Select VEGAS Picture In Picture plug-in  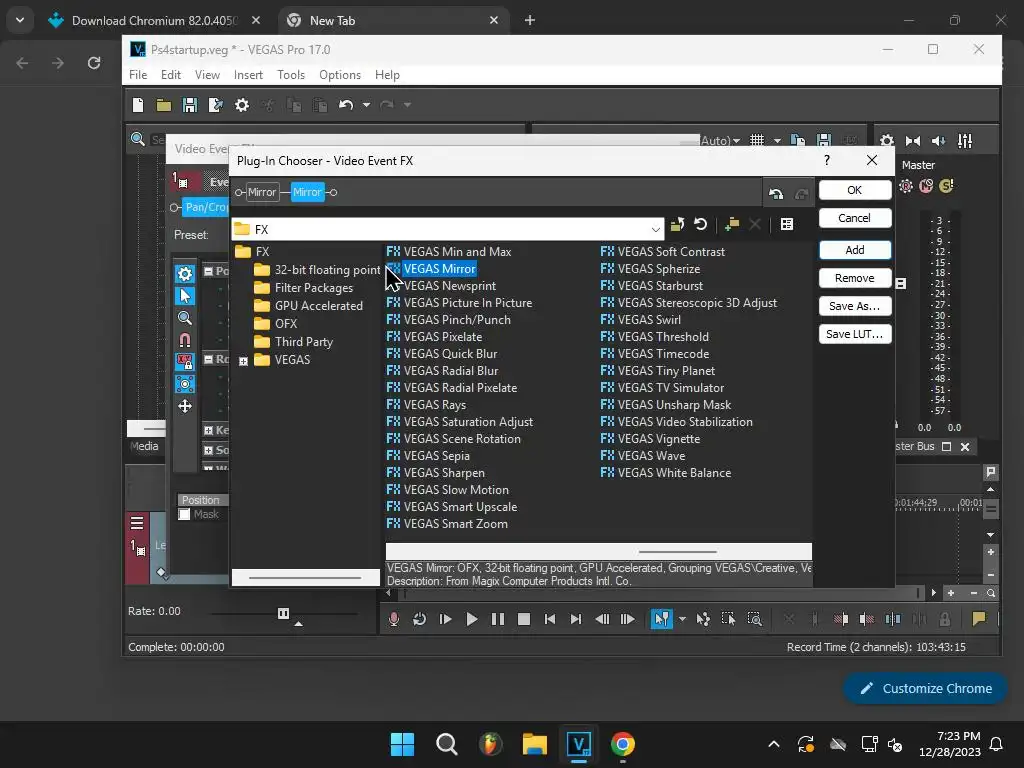tap(459, 303)
